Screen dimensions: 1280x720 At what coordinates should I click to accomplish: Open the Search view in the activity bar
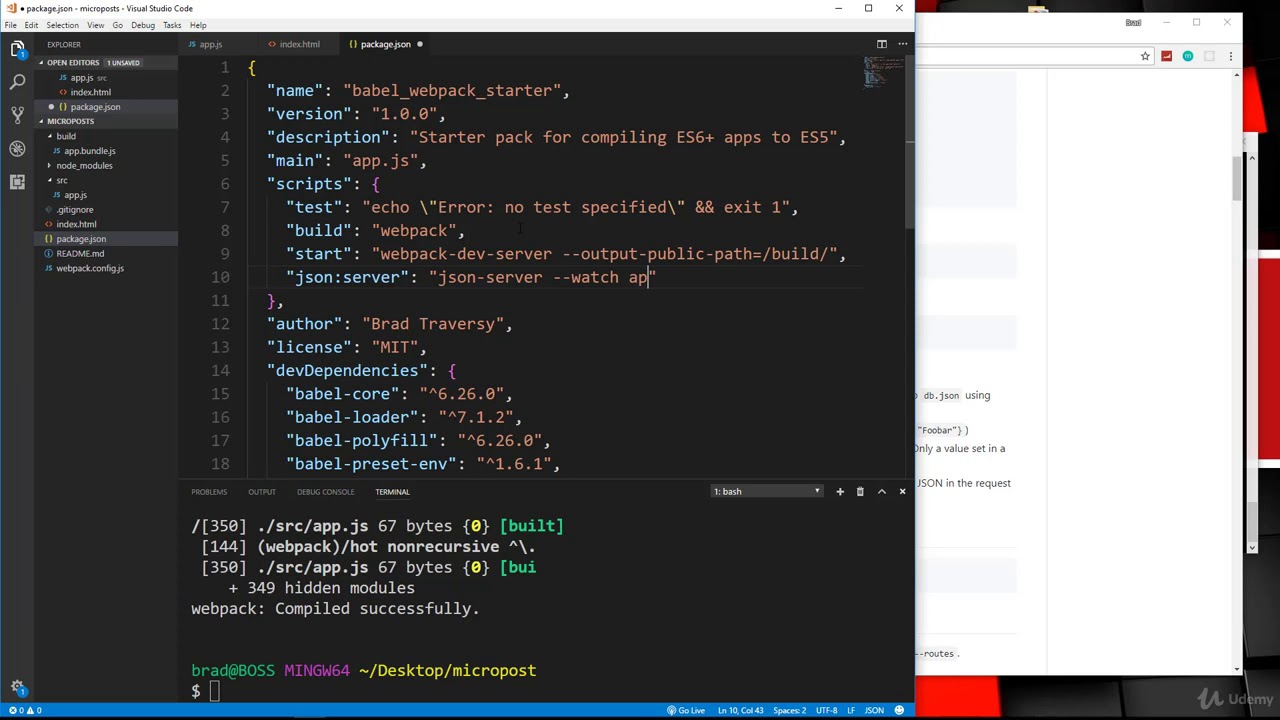coord(17,81)
